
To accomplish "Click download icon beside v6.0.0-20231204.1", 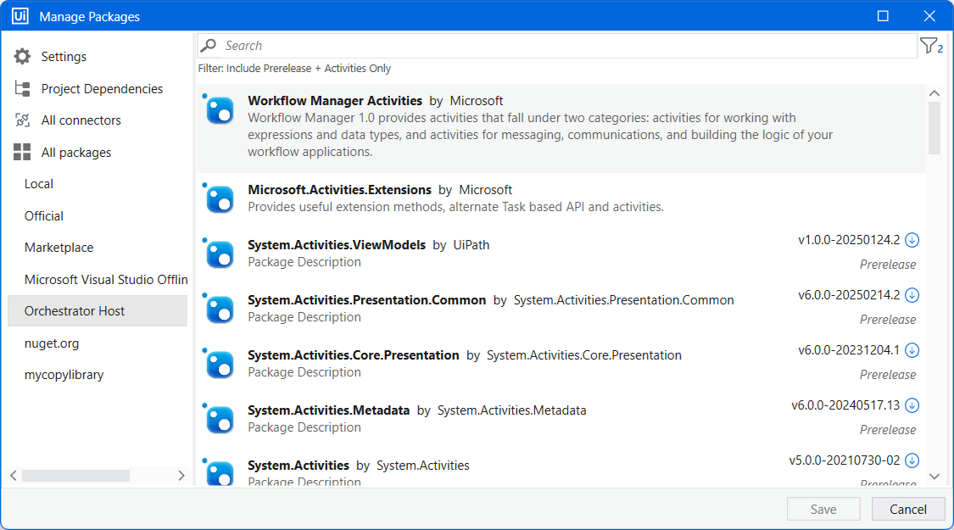I will coord(911,350).
